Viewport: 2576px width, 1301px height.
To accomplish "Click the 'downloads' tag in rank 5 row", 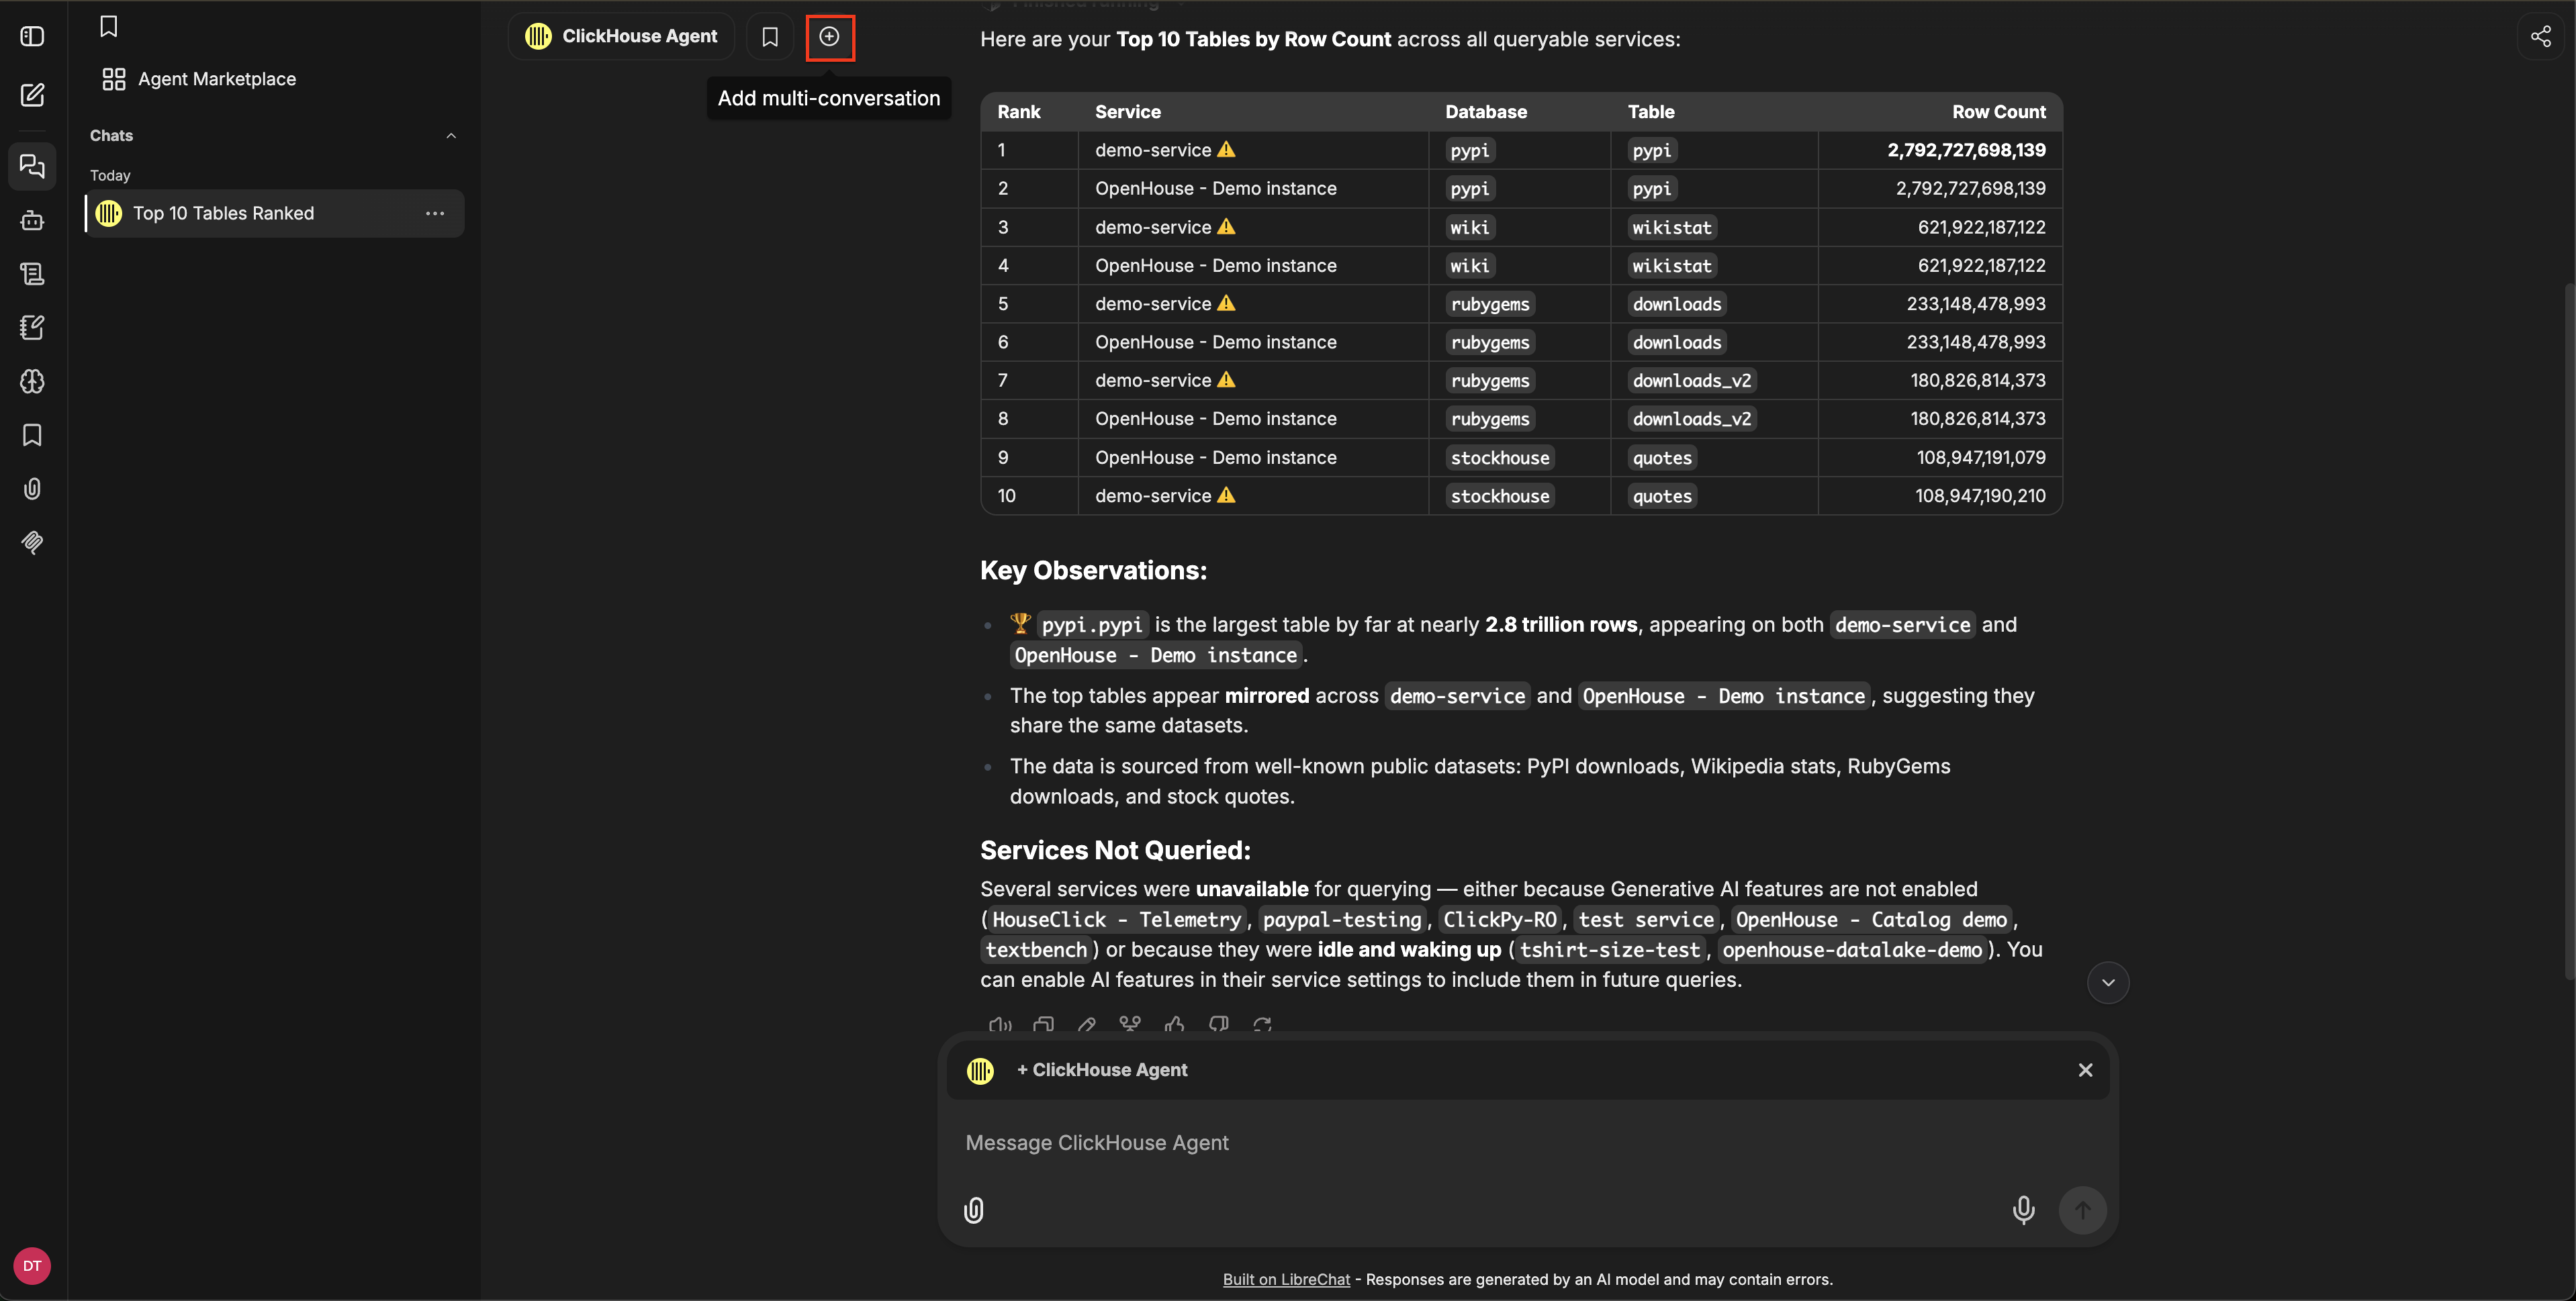I will (1677, 304).
